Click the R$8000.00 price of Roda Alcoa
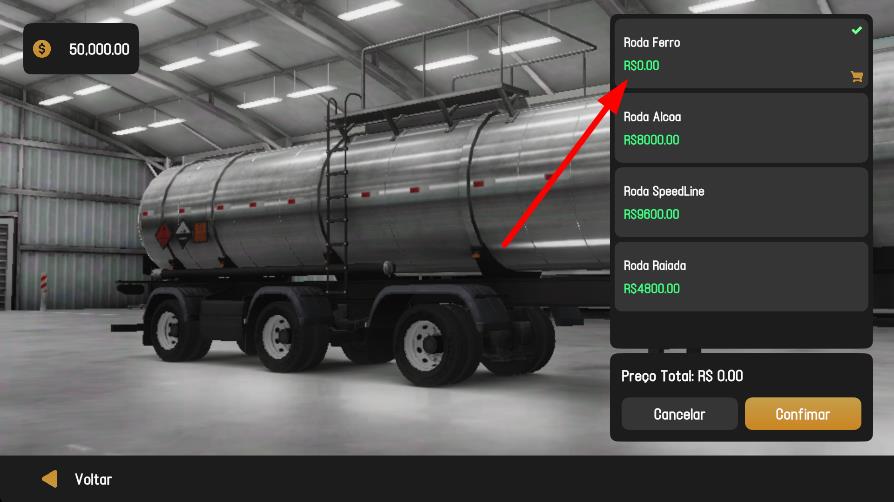The image size is (894, 502). [651, 140]
